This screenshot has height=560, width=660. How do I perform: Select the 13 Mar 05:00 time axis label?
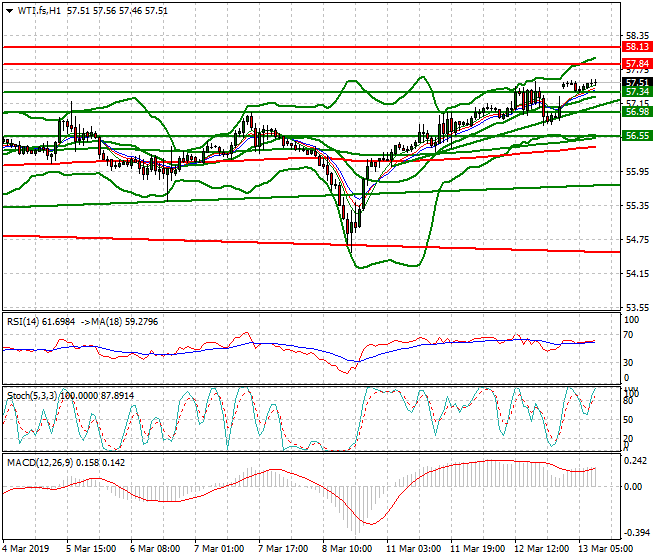[605, 549]
